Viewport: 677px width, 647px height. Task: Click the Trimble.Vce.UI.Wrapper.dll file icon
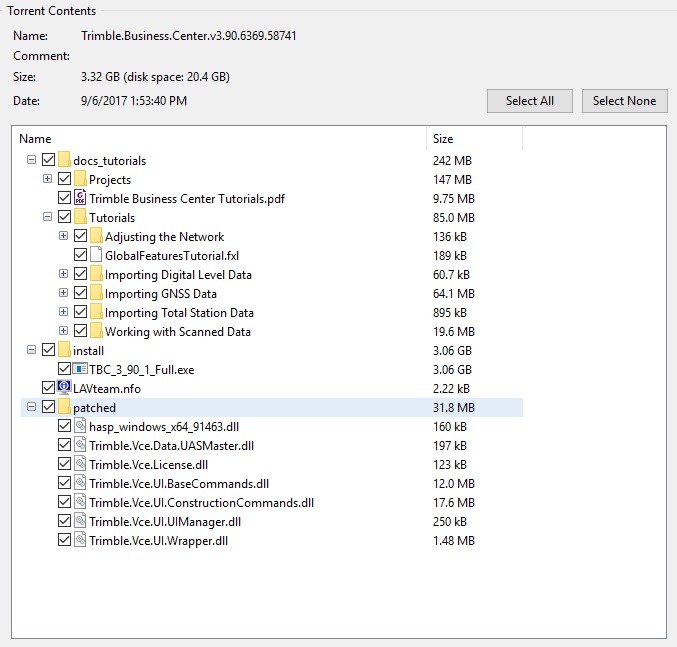80,540
